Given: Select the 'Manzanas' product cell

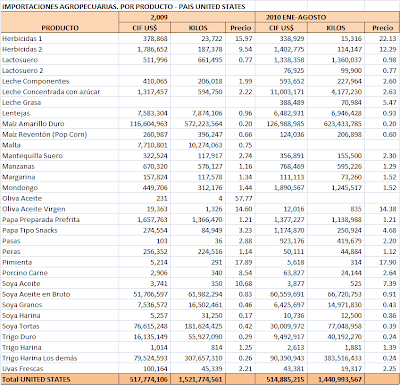Looking at the screenshot, I should 60,166.
